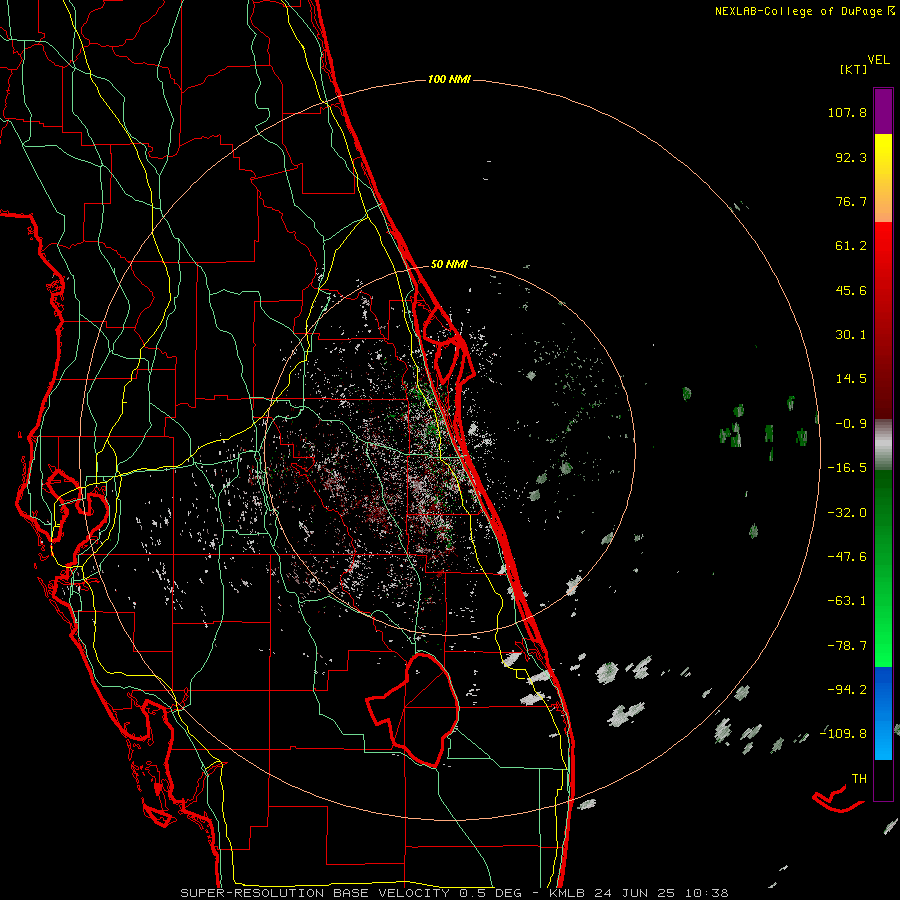Select the 92.3 legend value

(x=851, y=157)
